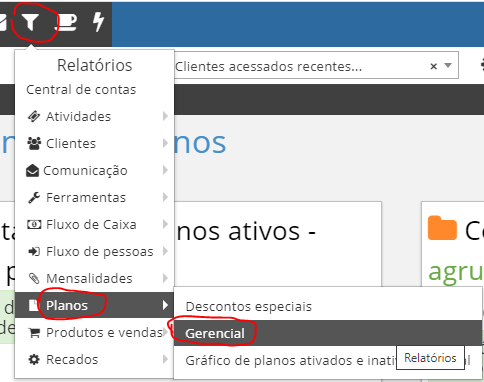Click the people icon beside Clientes
The height and width of the screenshot is (382, 484).
pyautogui.click(x=34, y=143)
